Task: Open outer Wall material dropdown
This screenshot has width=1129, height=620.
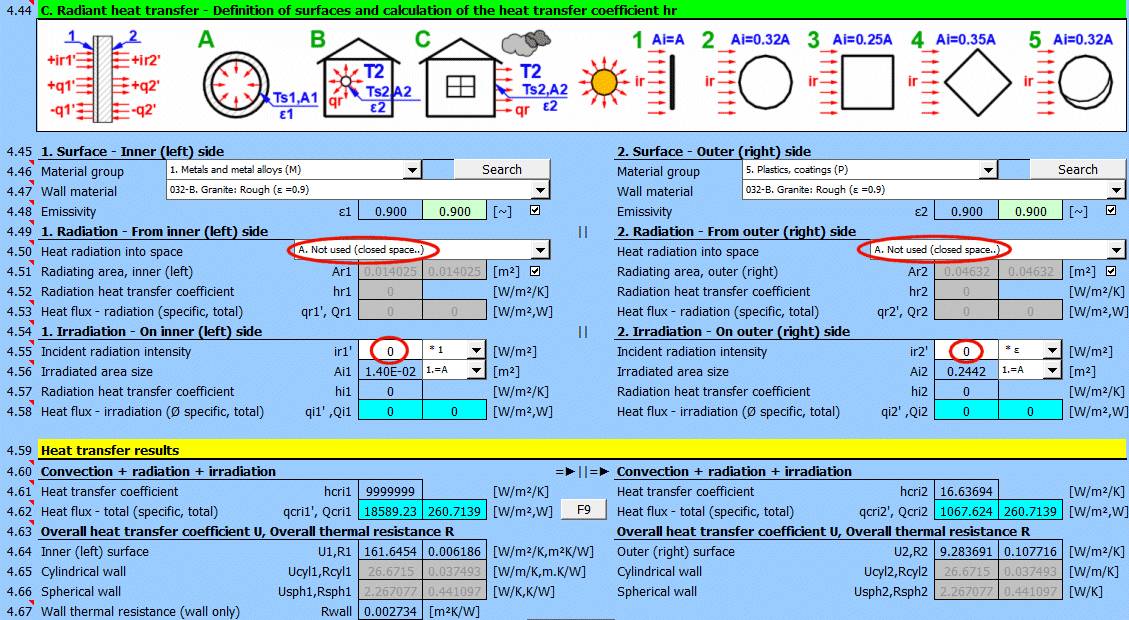Action: (1116, 191)
